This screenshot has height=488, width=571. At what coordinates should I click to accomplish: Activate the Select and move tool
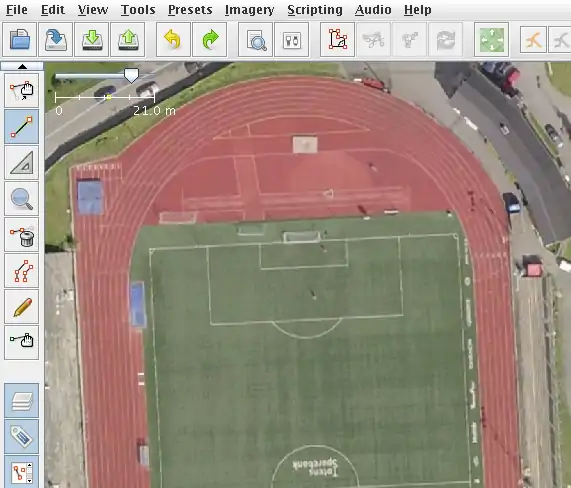pyautogui.click(x=21, y=90)
